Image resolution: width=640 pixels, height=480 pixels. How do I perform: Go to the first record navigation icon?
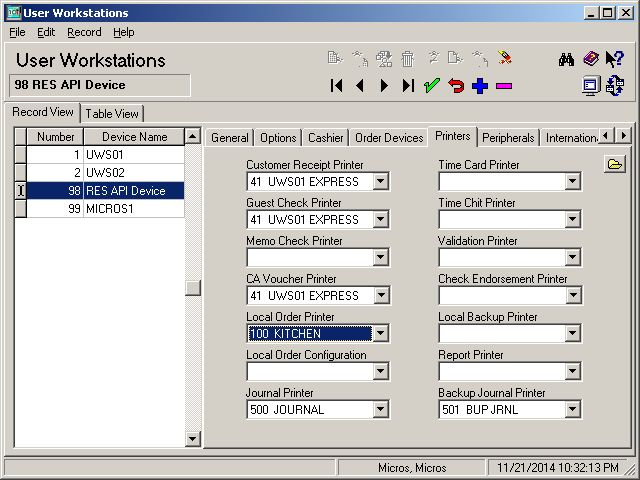[336, 86]
